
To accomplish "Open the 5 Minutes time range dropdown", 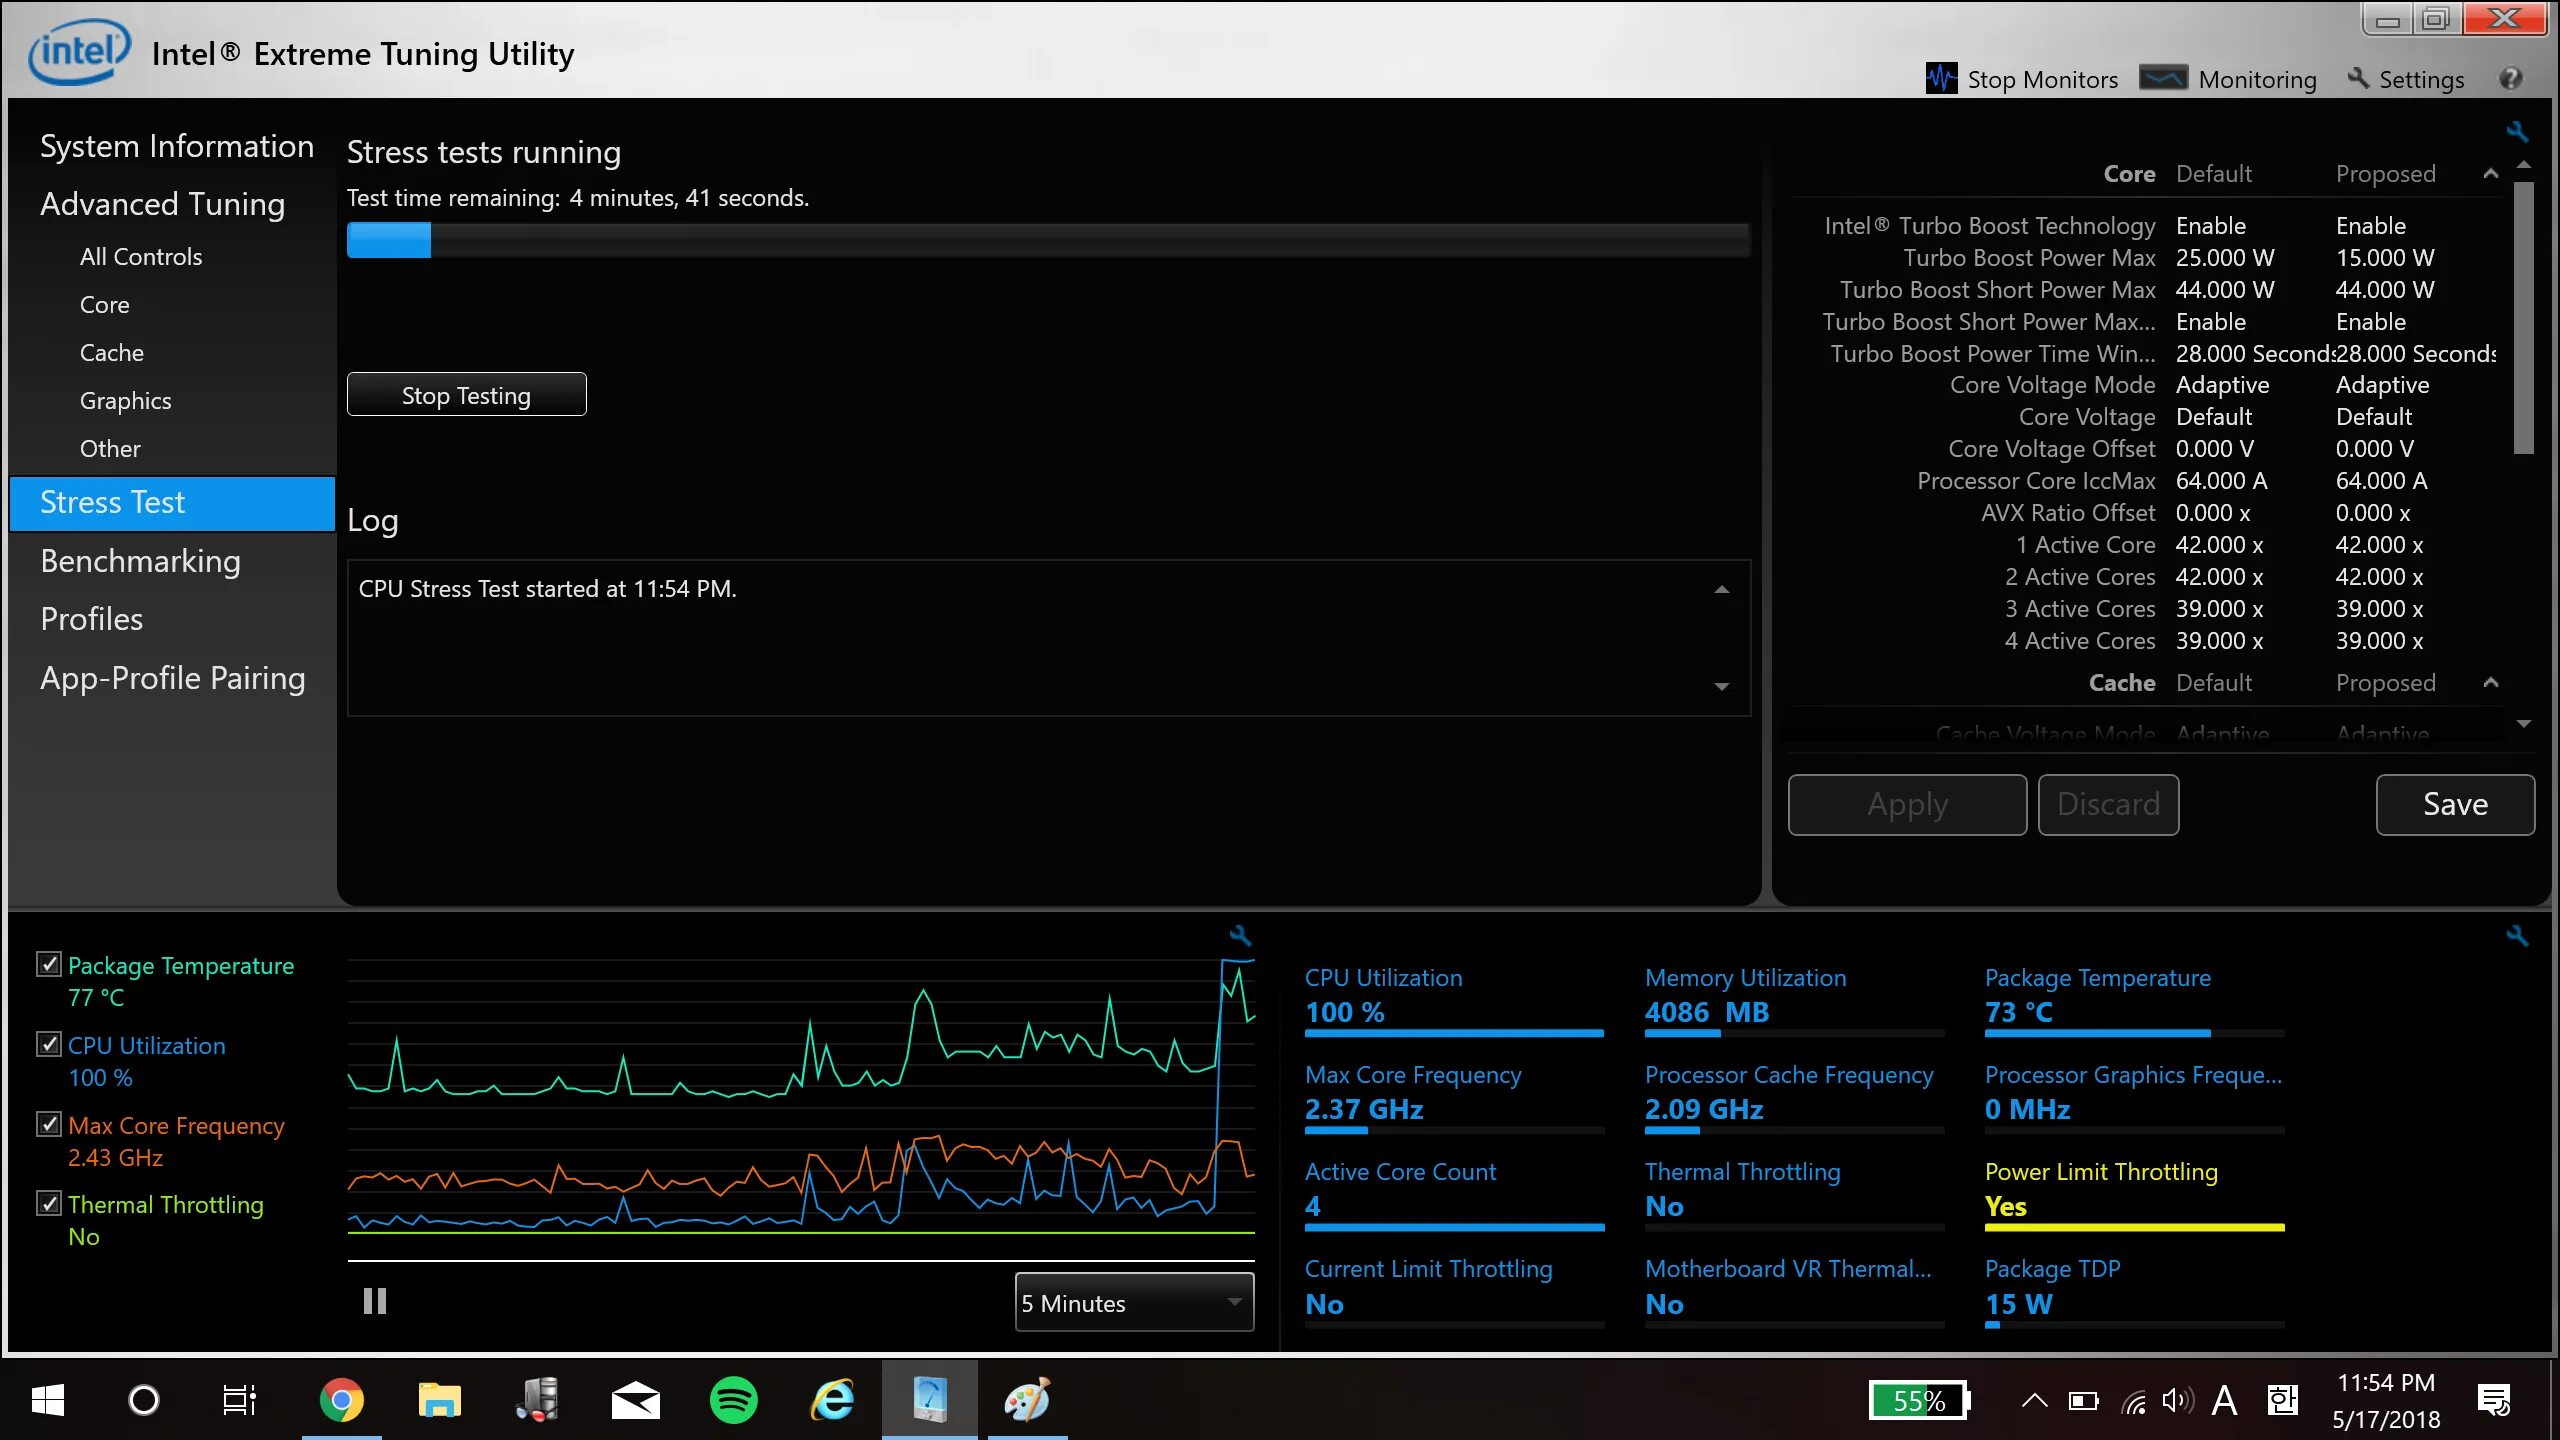I will click(1133, 1302).
